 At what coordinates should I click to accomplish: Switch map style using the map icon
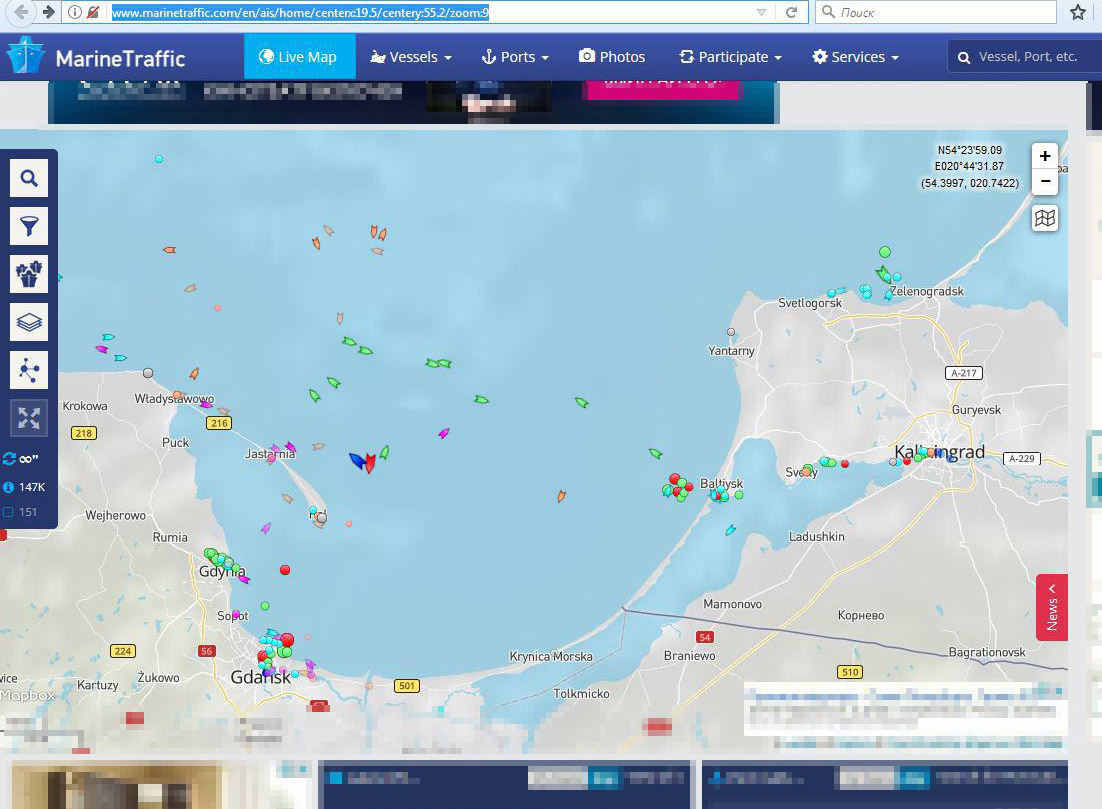click(x=1045, y=218)
